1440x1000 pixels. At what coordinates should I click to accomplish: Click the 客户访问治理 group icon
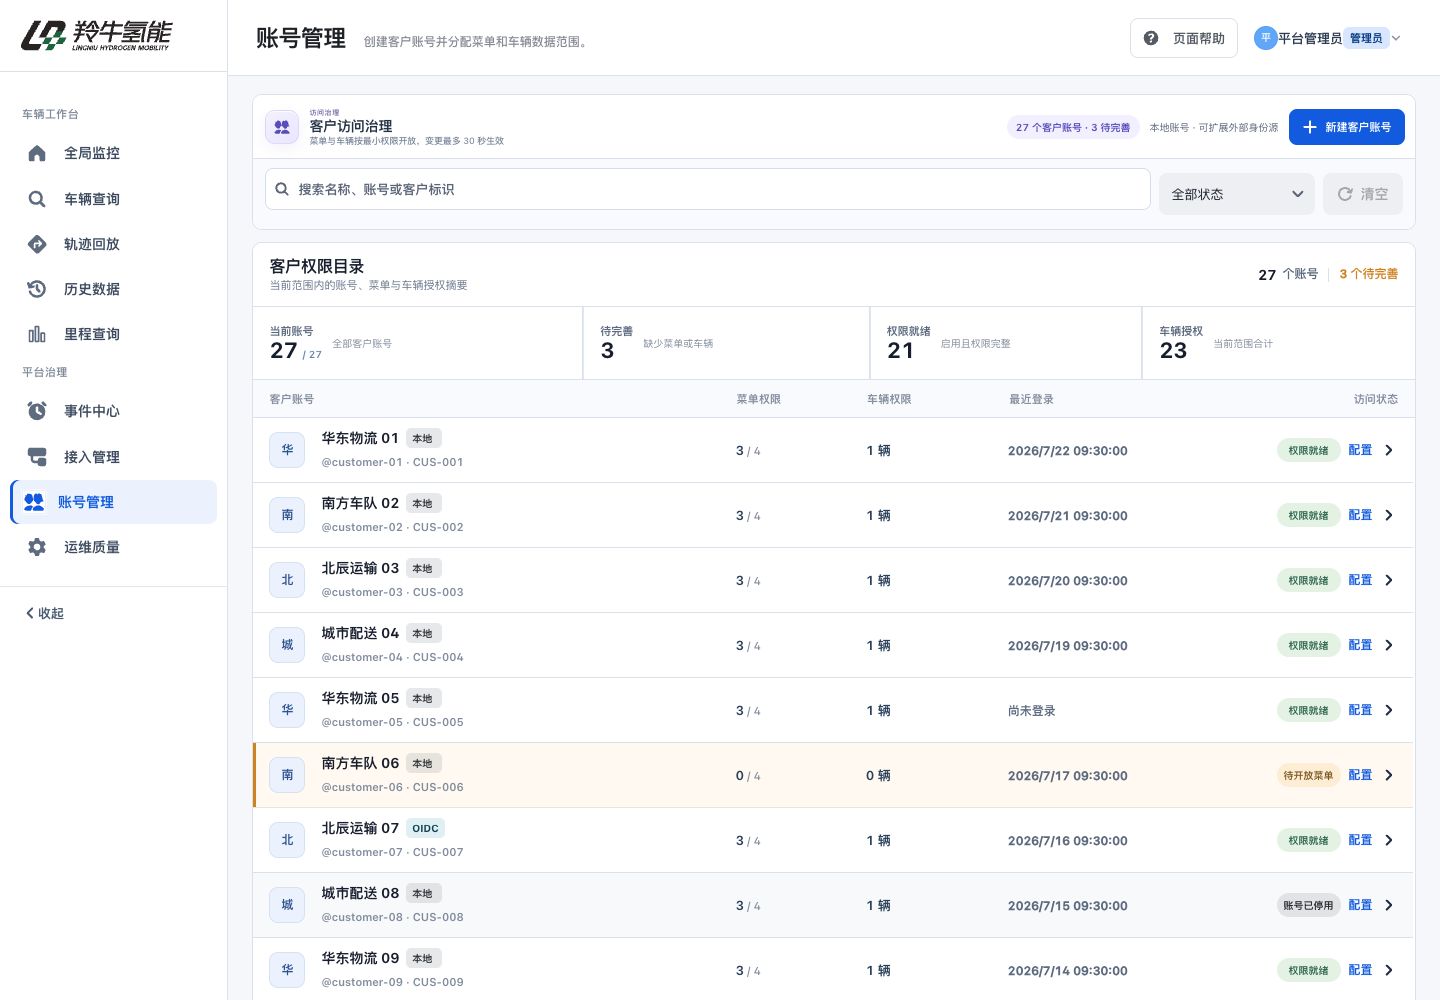(282, 127)
